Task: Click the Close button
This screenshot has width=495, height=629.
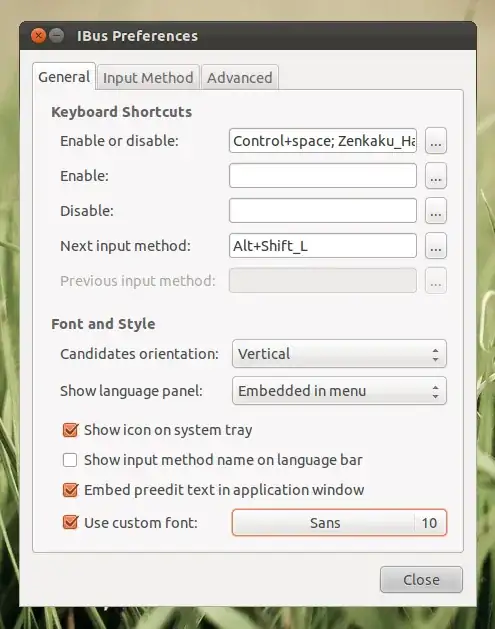Action: (421, 580)
